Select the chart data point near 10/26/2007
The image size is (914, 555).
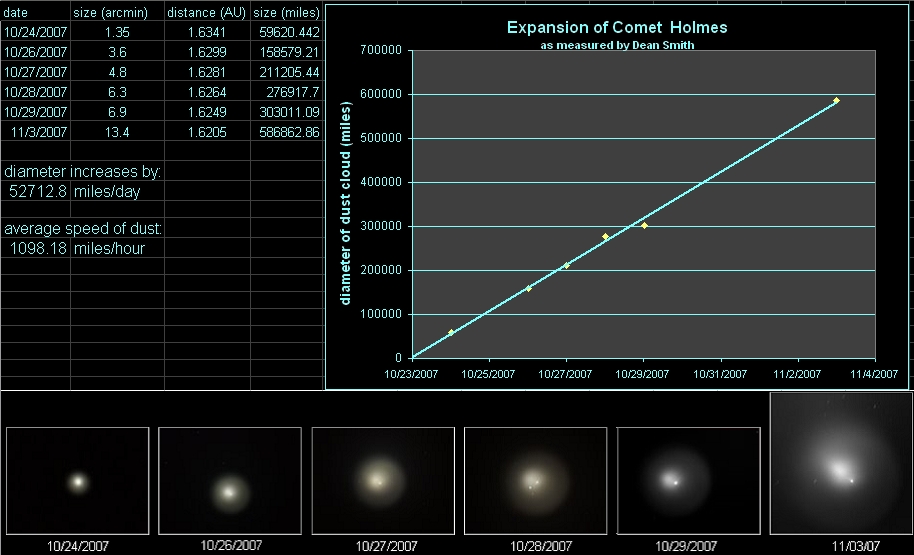528,289
